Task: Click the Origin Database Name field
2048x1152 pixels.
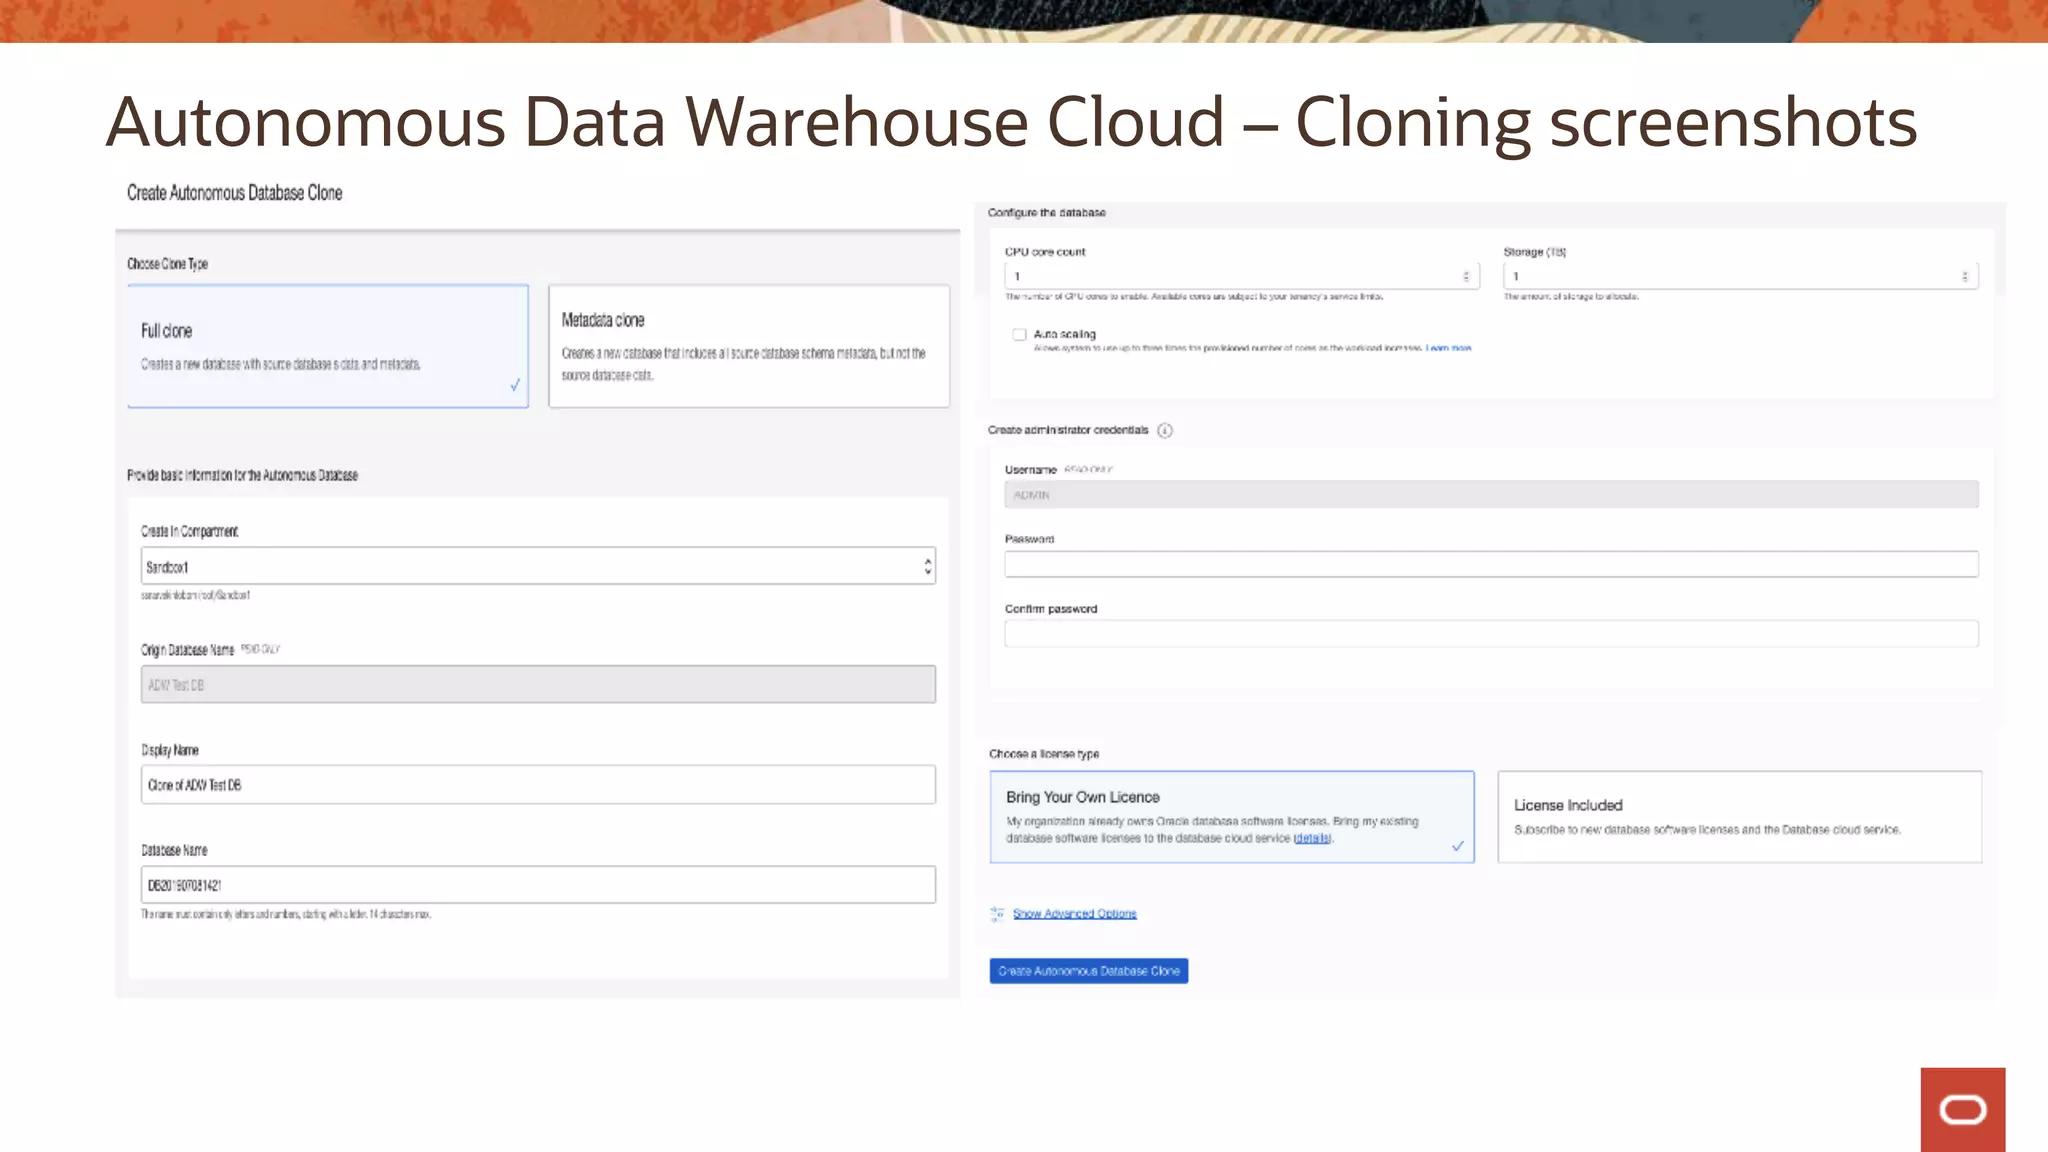Action: click(x=538, y=684)
